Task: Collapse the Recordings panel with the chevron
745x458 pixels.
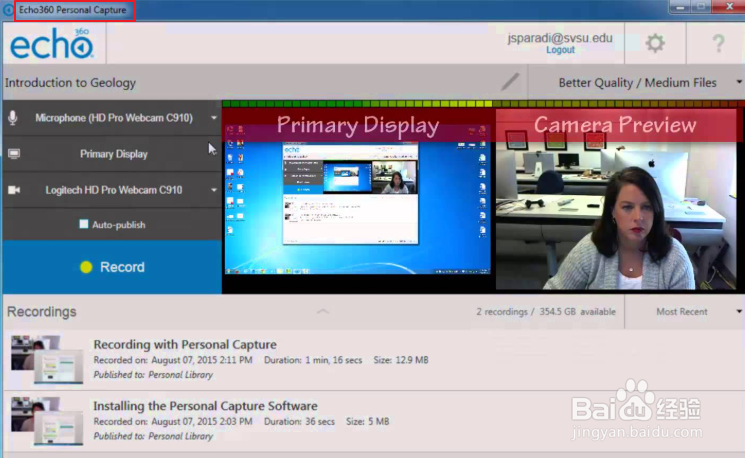Action: point(323,311)
